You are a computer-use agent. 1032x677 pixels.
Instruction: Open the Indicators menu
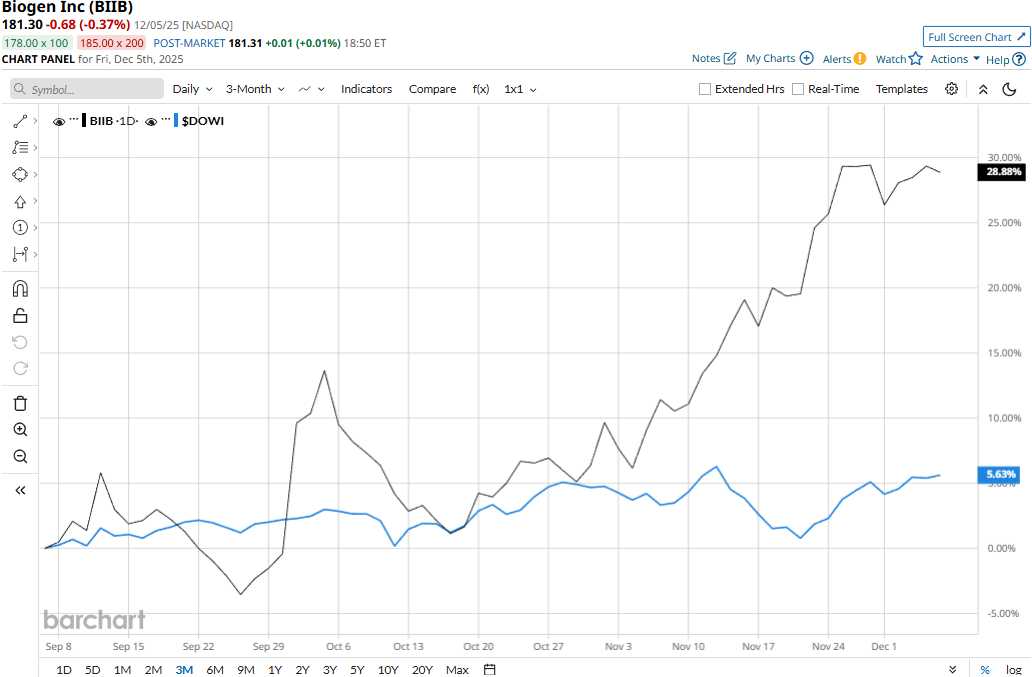(366, 89)
